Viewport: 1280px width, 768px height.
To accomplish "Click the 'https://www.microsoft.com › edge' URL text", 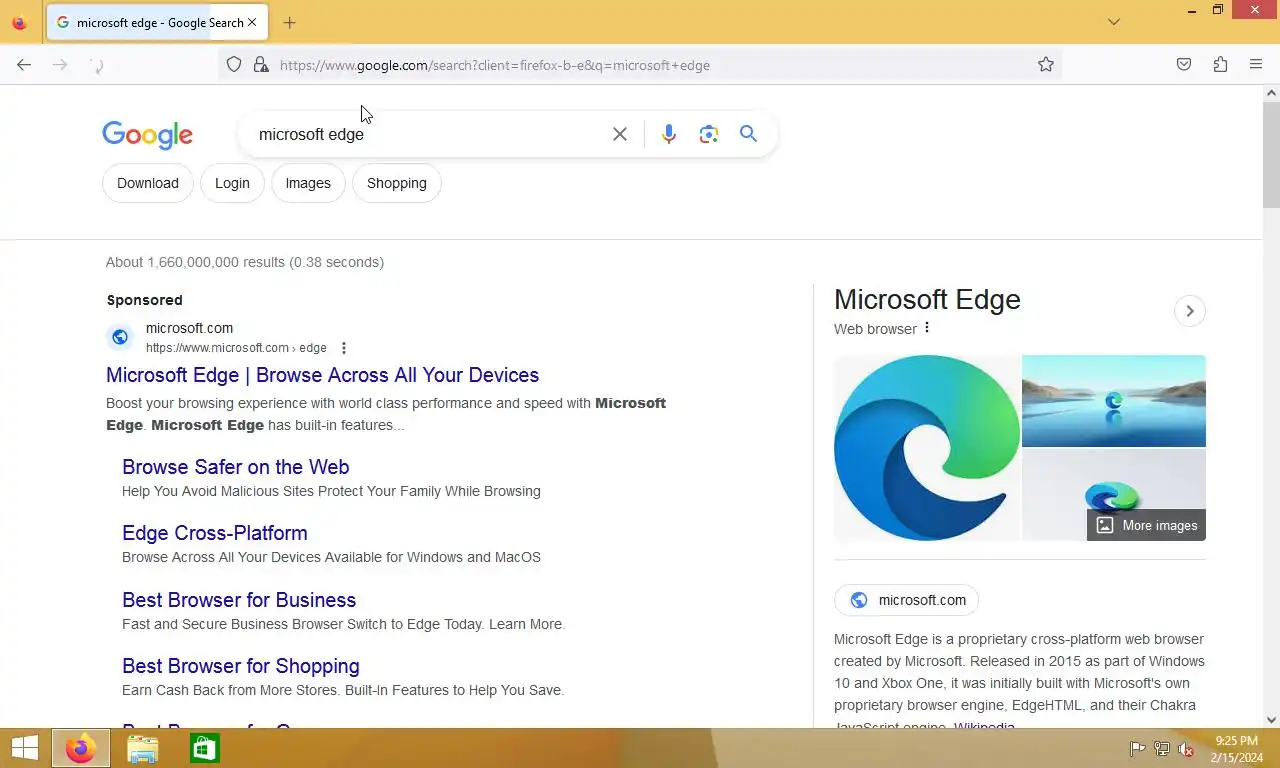I will tap(236, 348).
